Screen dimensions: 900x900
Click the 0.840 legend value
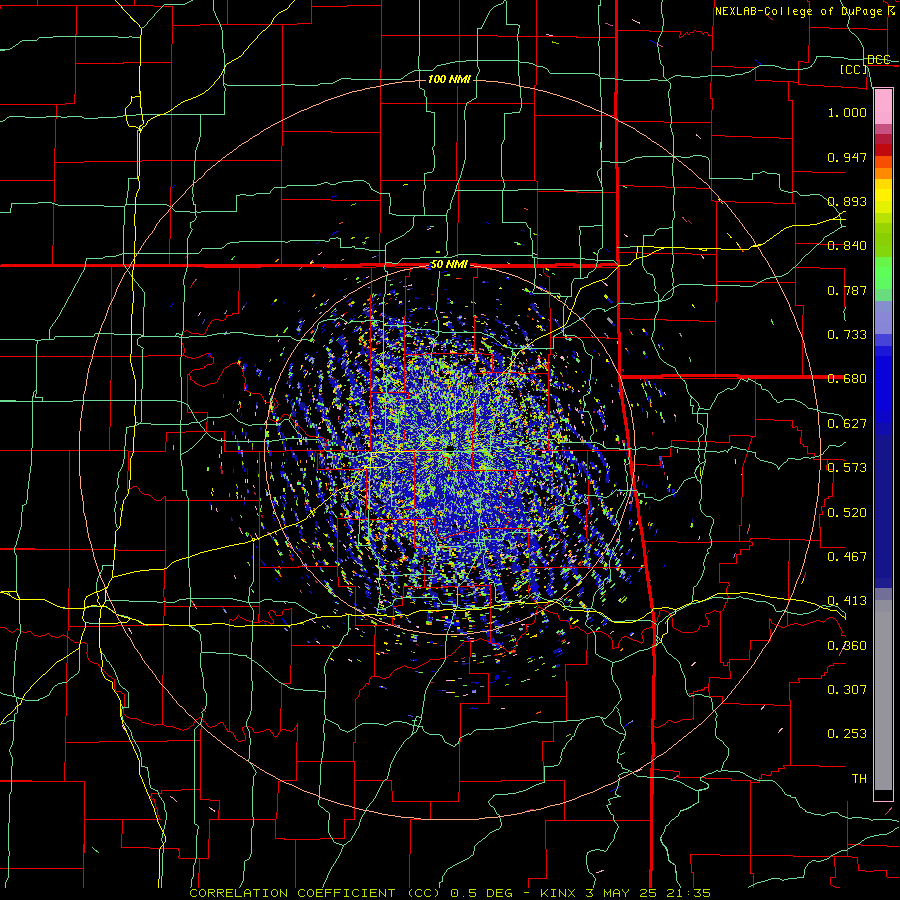point(847,246)
